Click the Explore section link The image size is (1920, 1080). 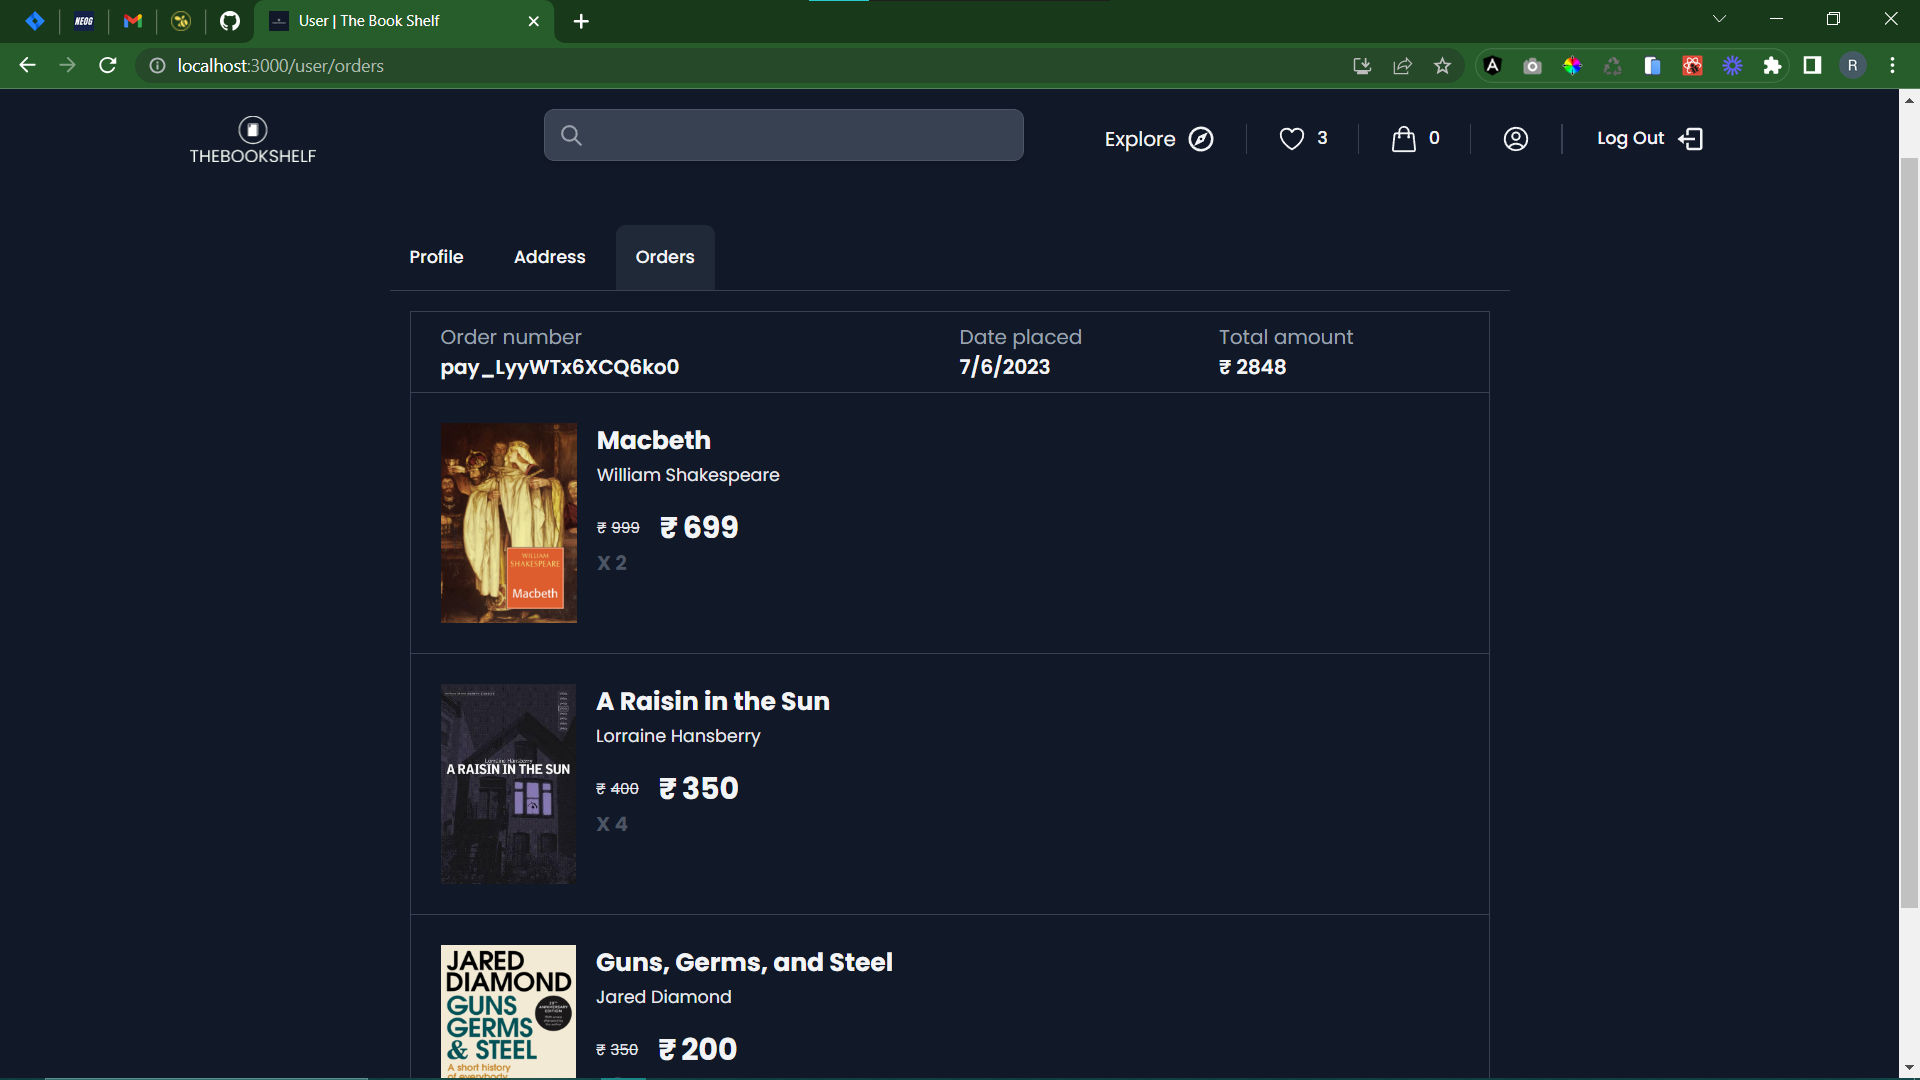1160,138
